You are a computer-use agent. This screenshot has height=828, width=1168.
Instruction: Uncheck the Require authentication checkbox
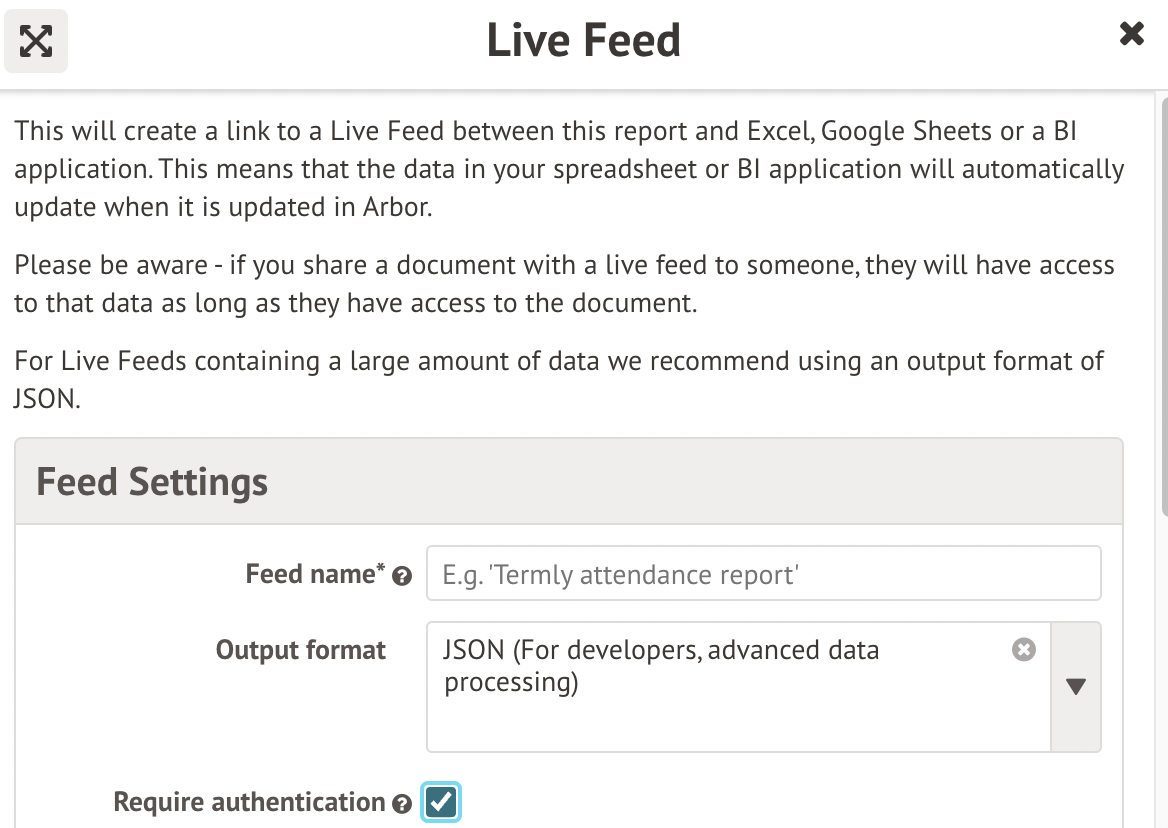(441, 802)
